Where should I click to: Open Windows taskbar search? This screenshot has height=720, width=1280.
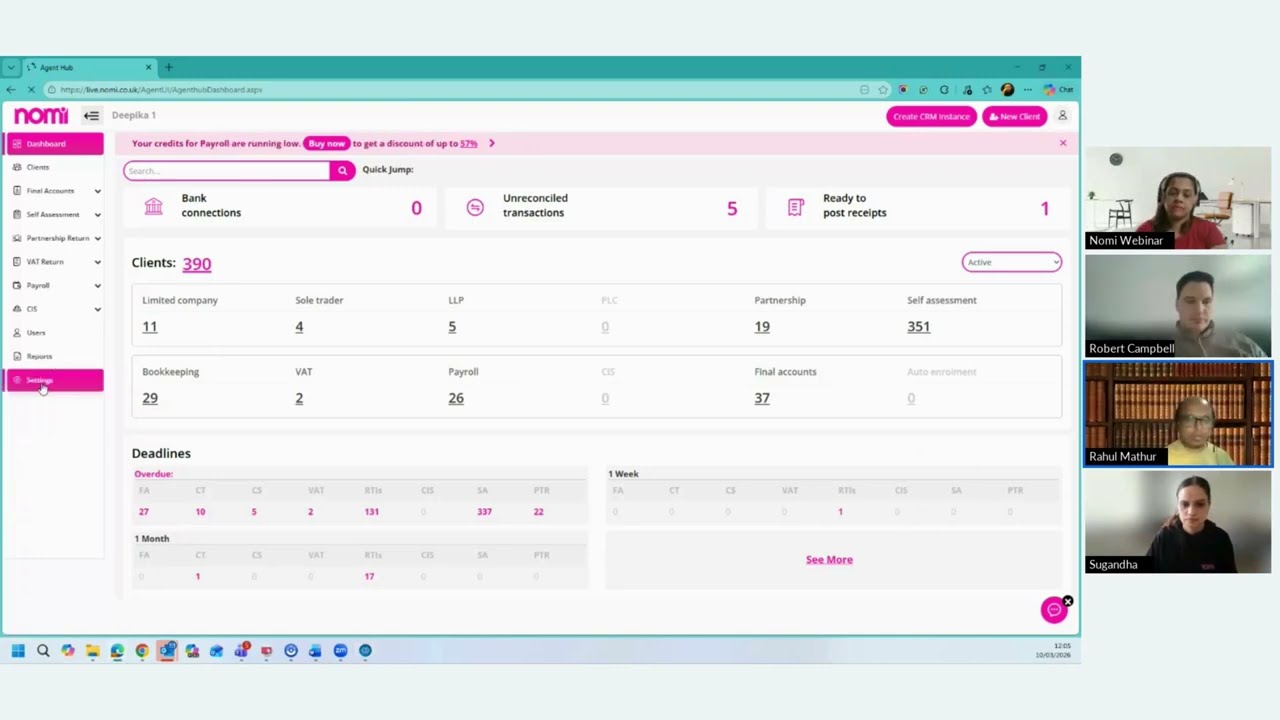point(43,651)
